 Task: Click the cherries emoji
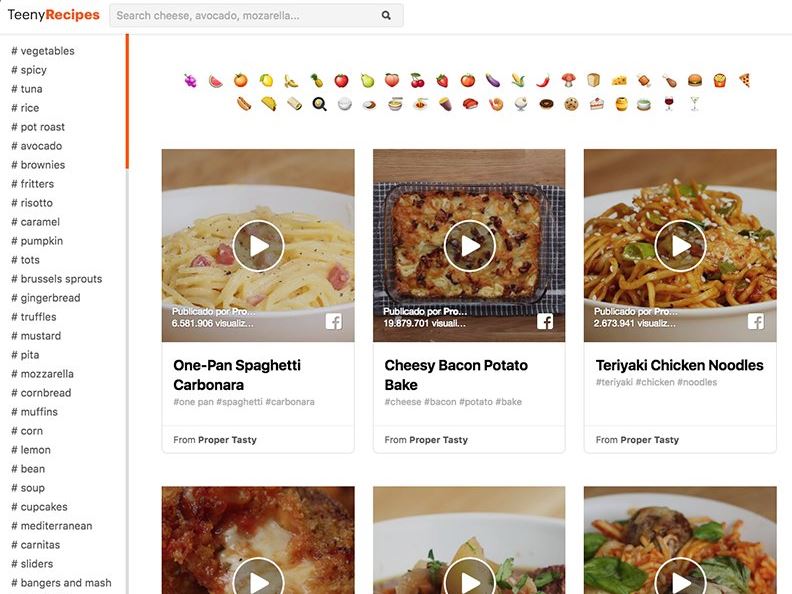pos(418,80)
